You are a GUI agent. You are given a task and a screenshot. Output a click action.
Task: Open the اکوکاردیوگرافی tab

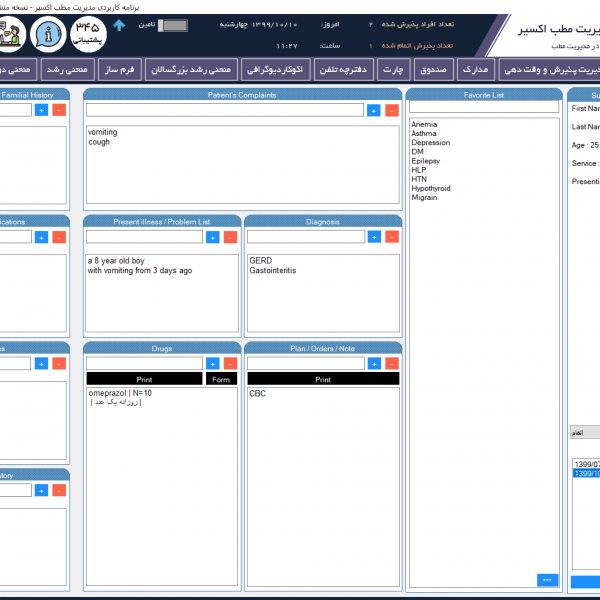click(x=272, y=69)
